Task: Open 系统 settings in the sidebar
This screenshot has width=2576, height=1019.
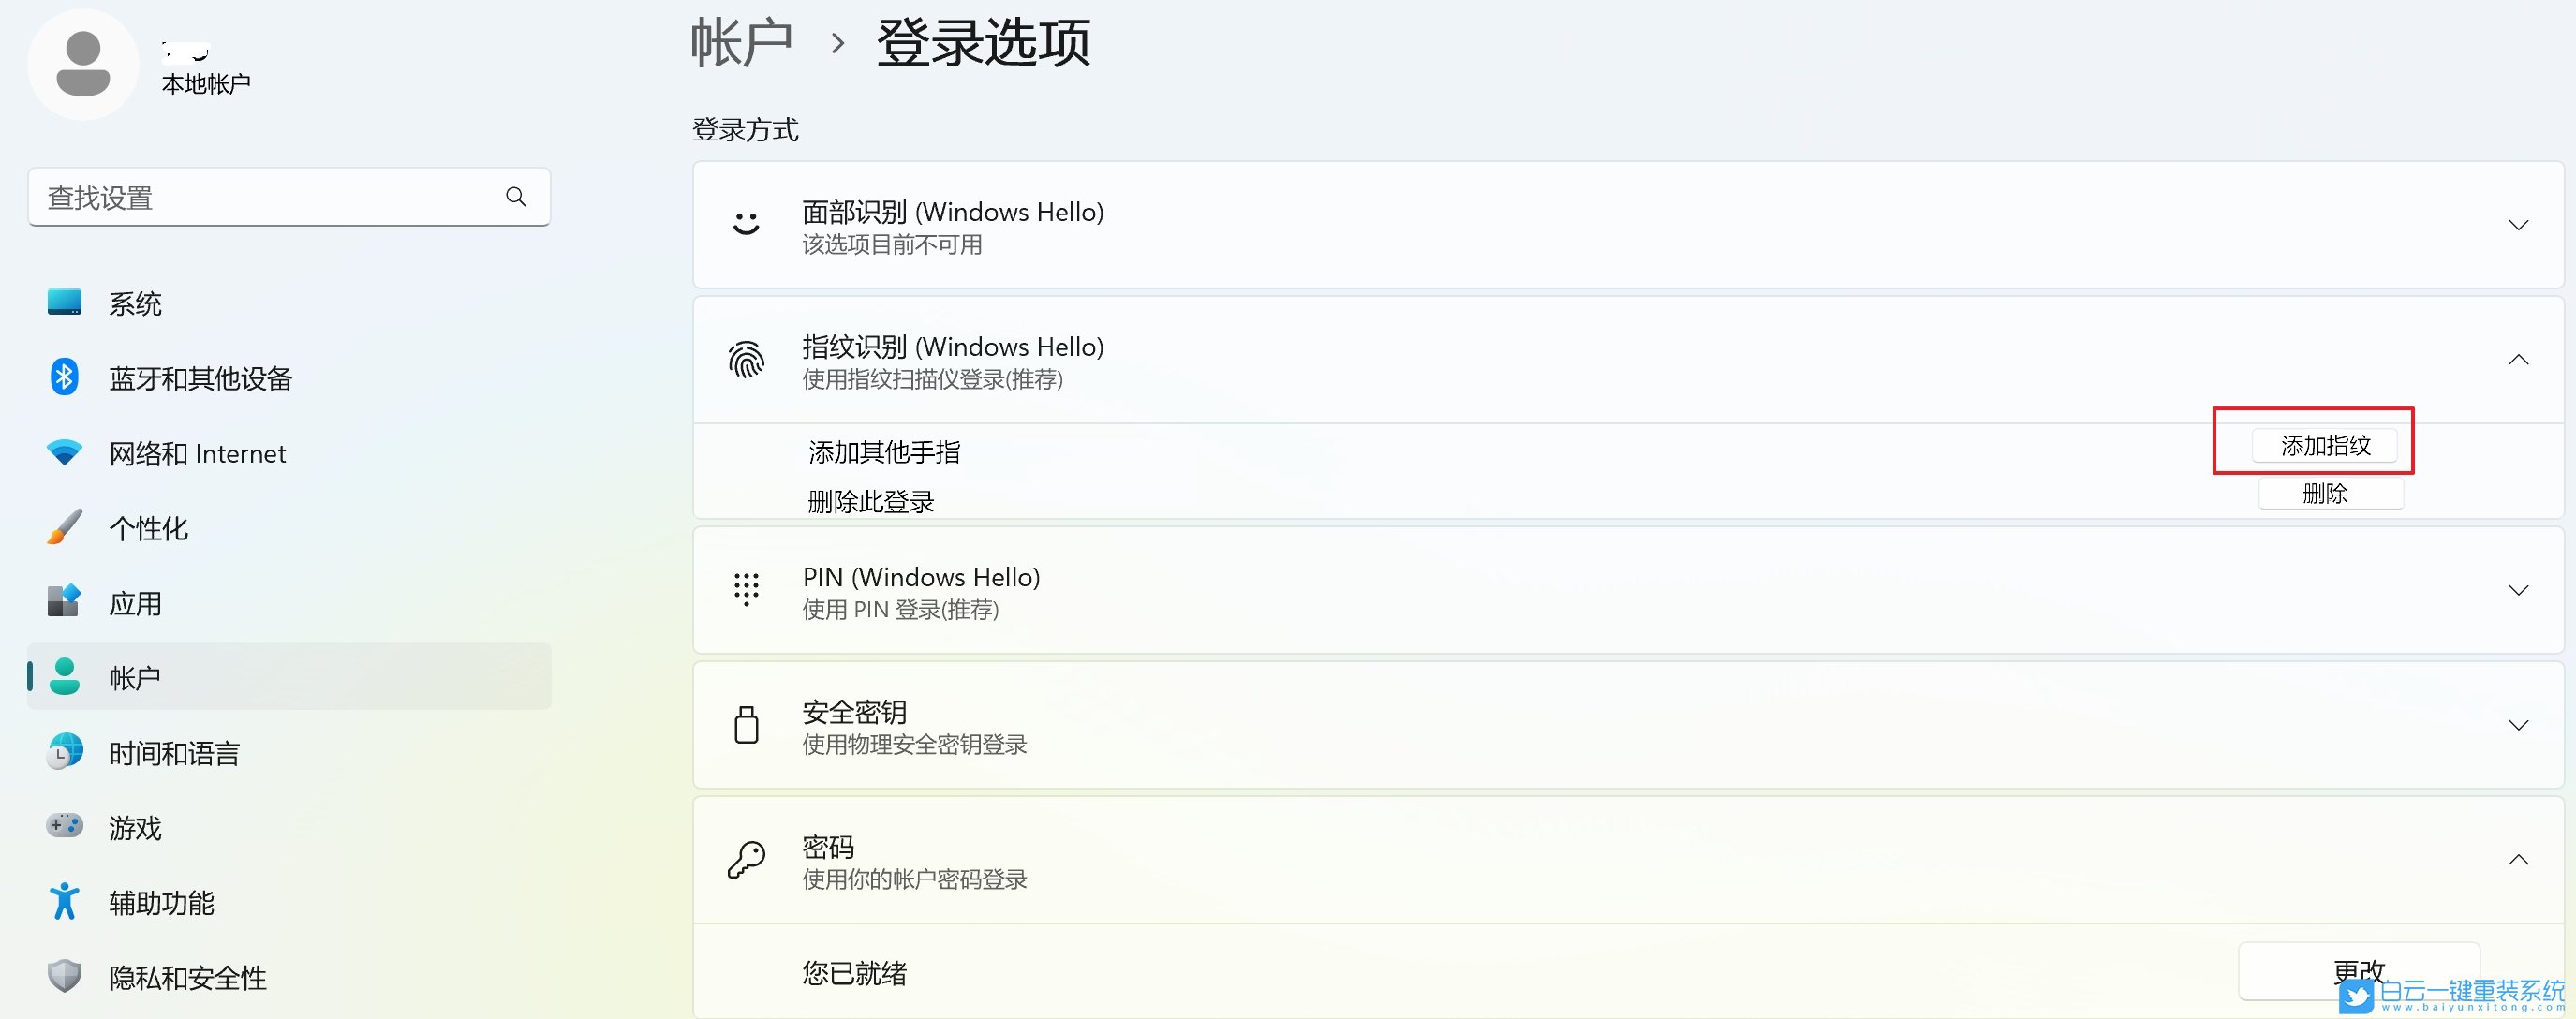Action: pos(134,302)
